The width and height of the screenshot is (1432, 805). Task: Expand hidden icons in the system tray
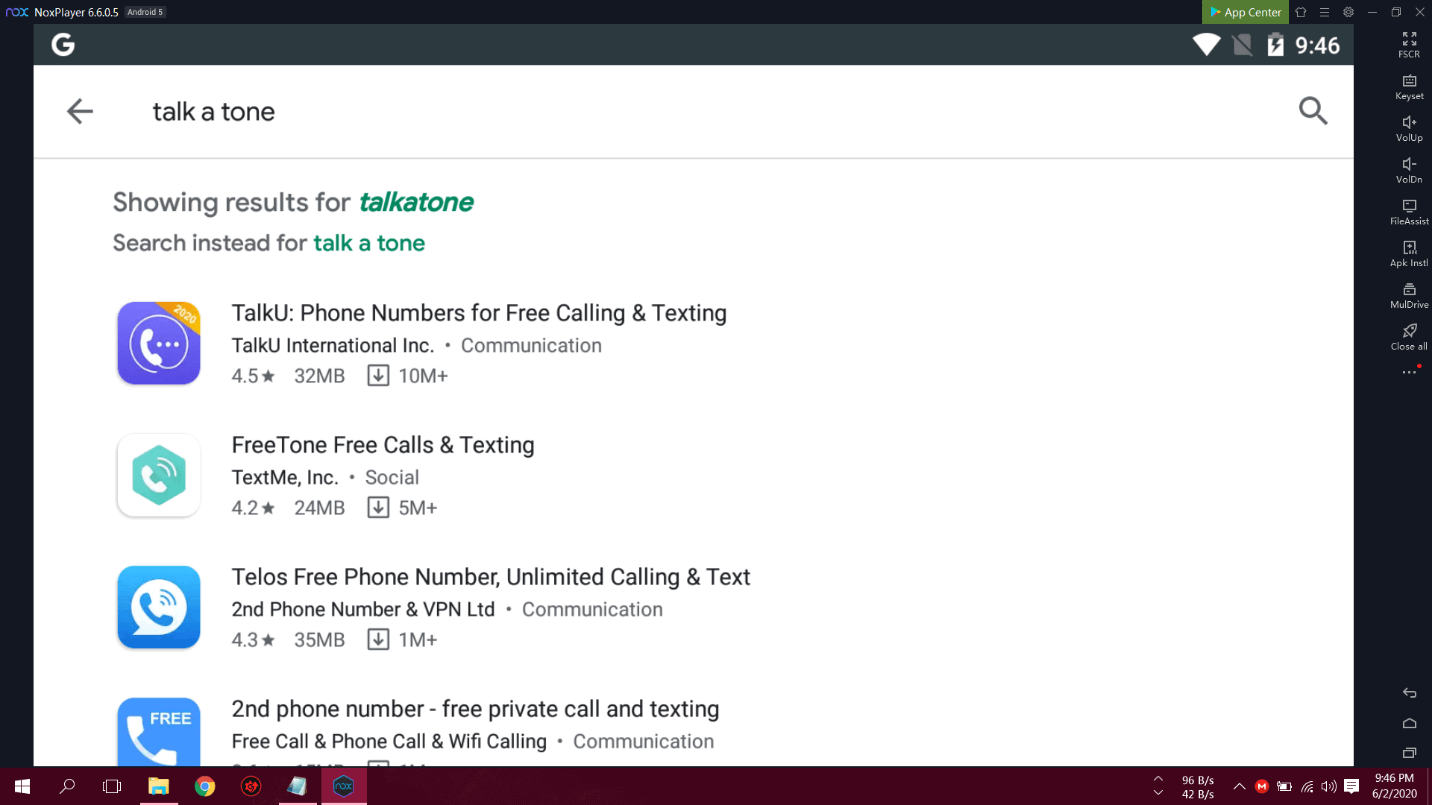point(1238,787)
